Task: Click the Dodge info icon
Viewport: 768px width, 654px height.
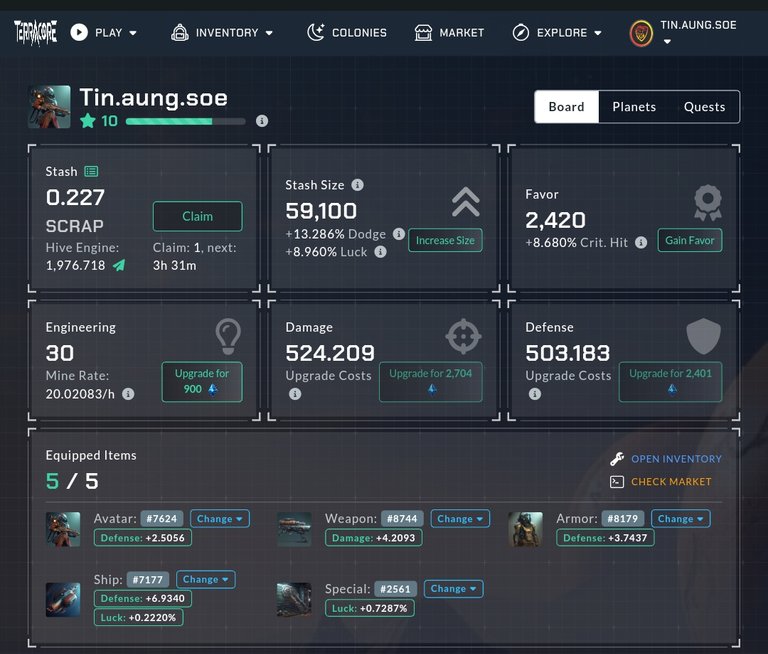Action: point(399,234)
